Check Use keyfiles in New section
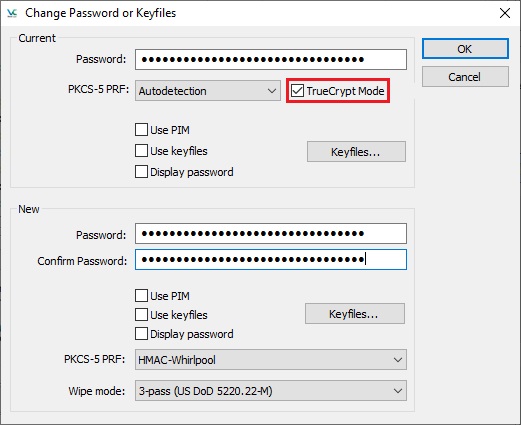The height and width of the screenshot is (425, 521). [141, 315]
